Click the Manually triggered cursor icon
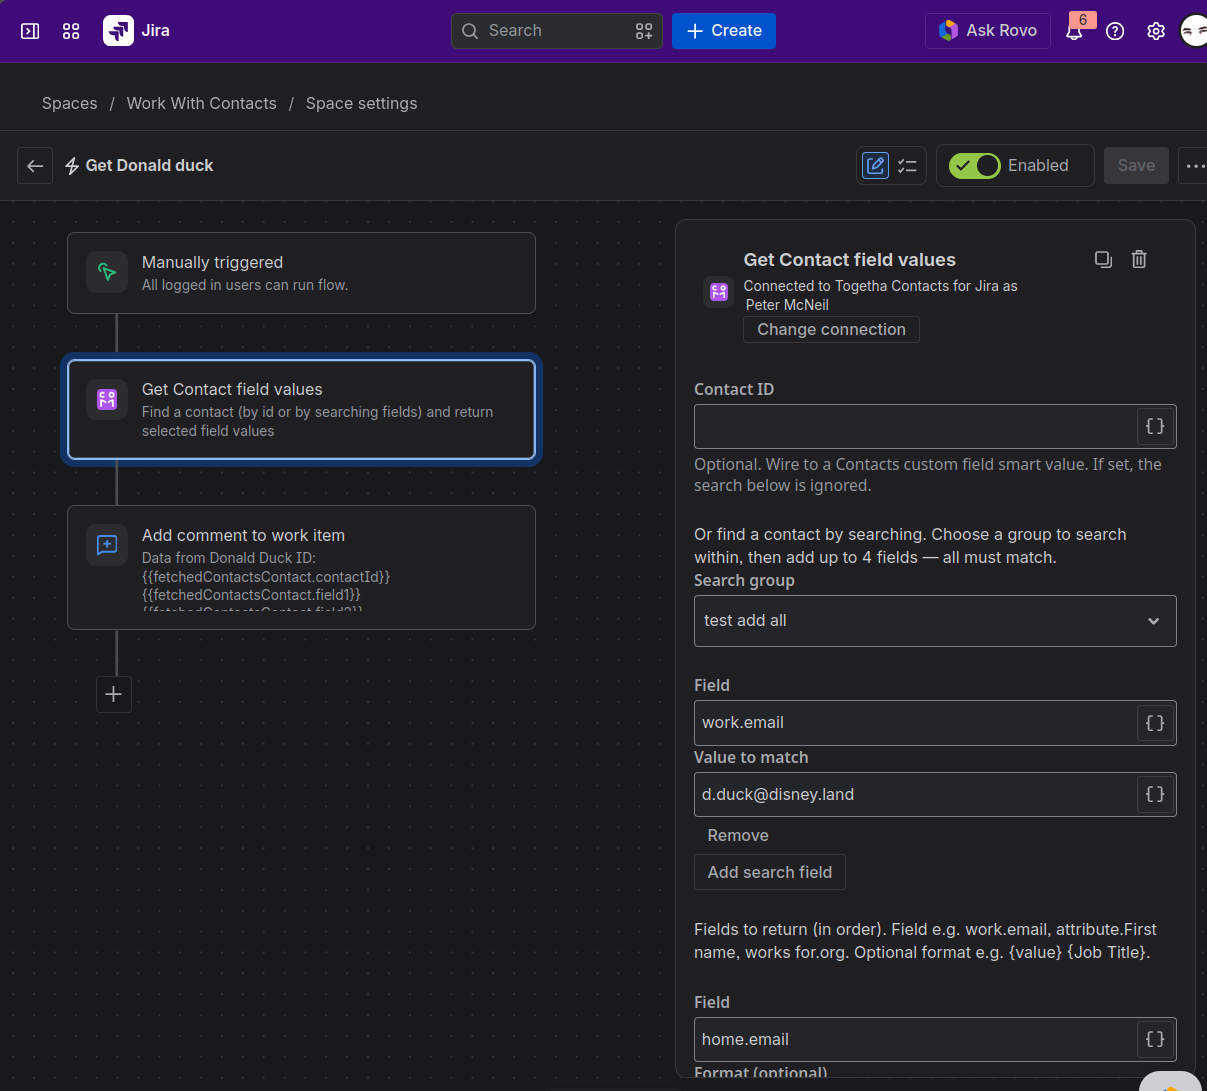 (x=107, y=272)
